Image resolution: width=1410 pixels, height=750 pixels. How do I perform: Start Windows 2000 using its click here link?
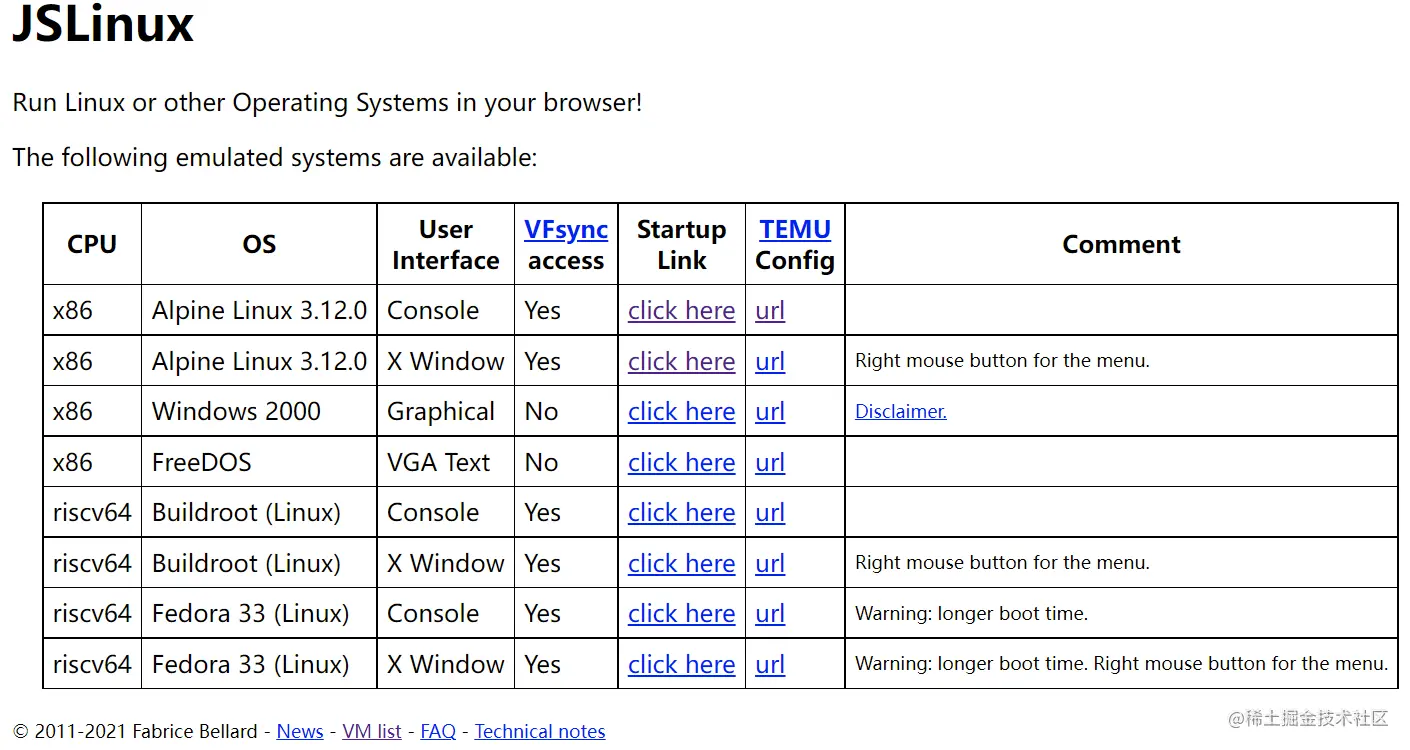tap(681, 411)
